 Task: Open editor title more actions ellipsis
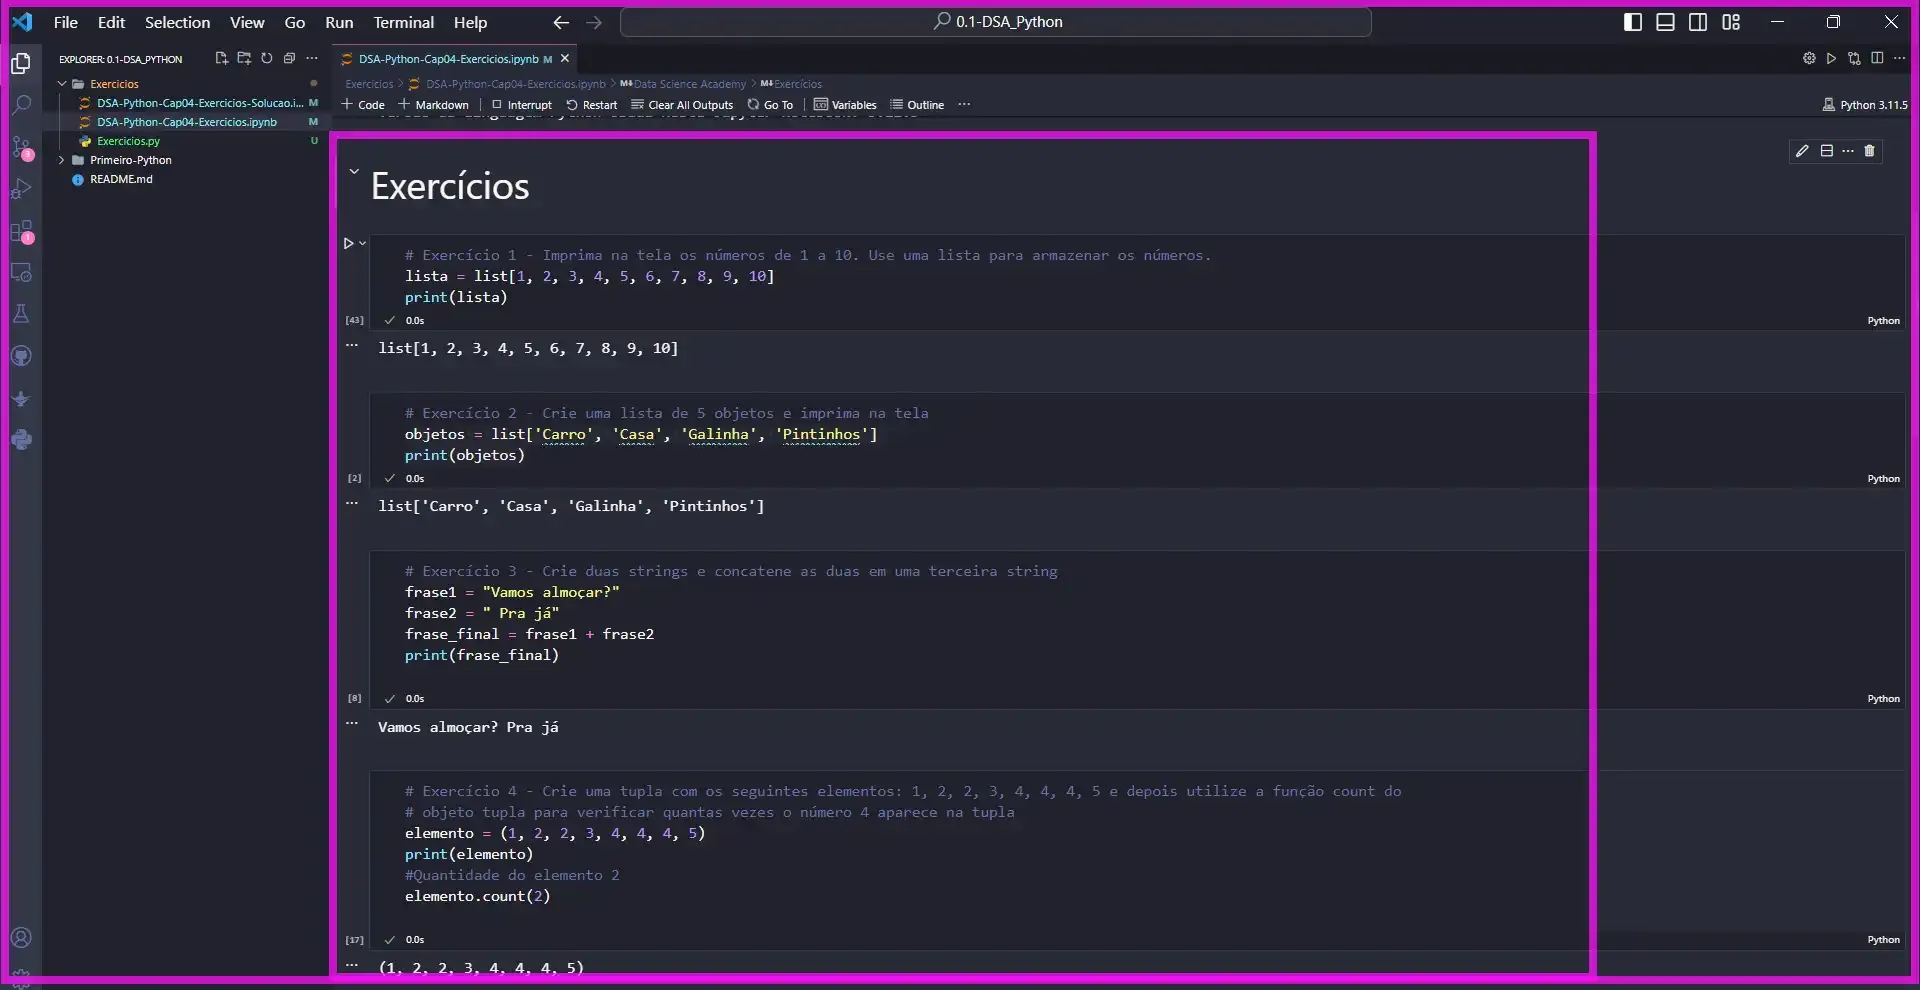click(x=1899, y=59)
